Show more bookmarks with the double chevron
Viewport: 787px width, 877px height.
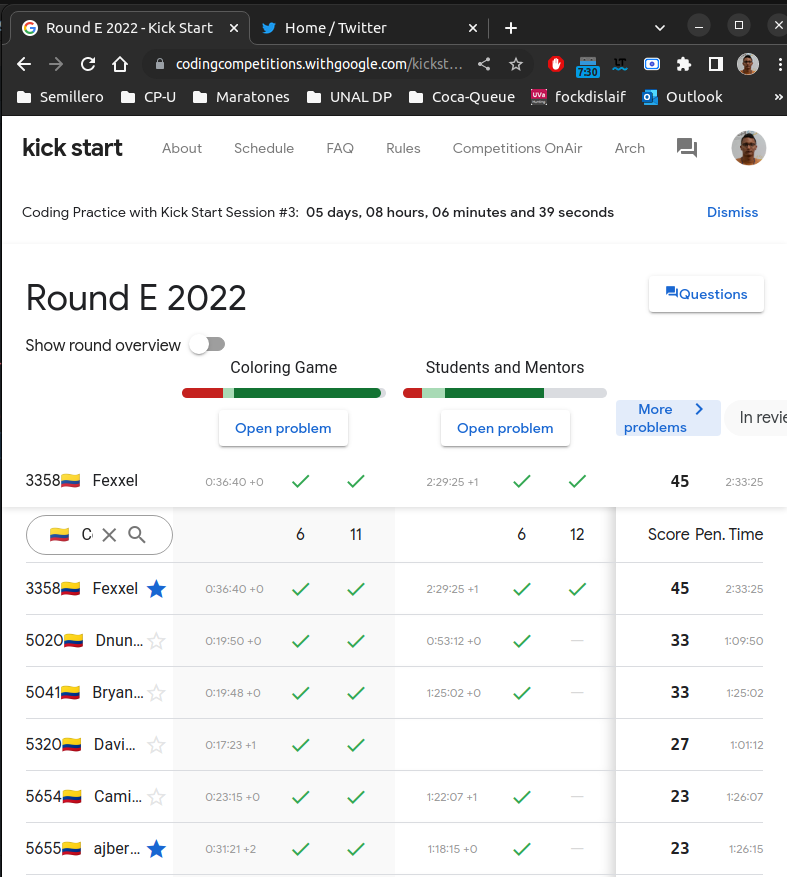point(779,97)
